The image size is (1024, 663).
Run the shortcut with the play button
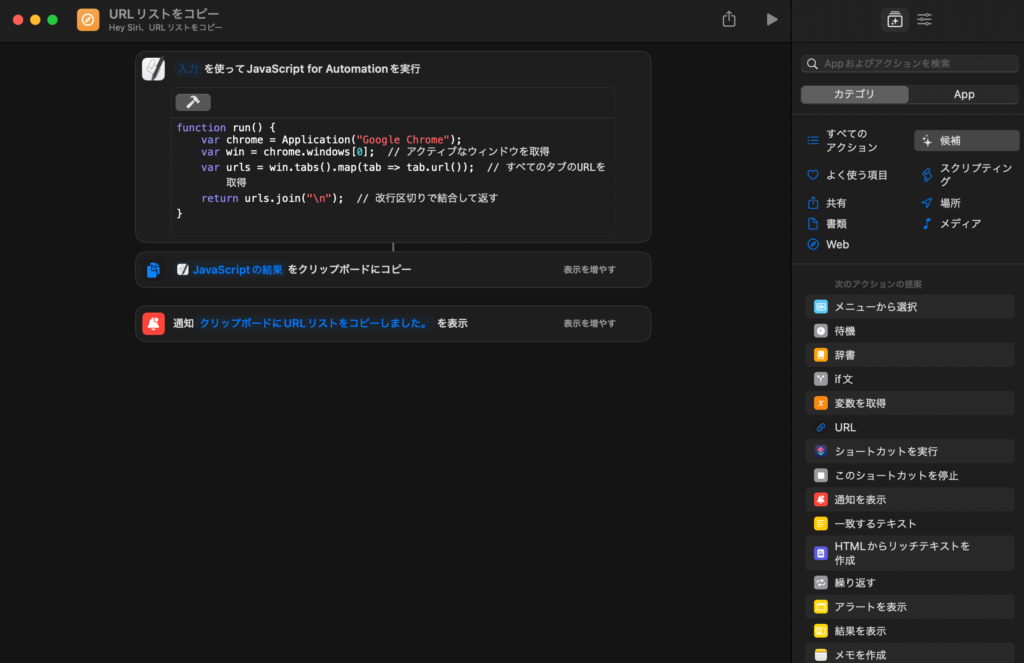(771, 19)
